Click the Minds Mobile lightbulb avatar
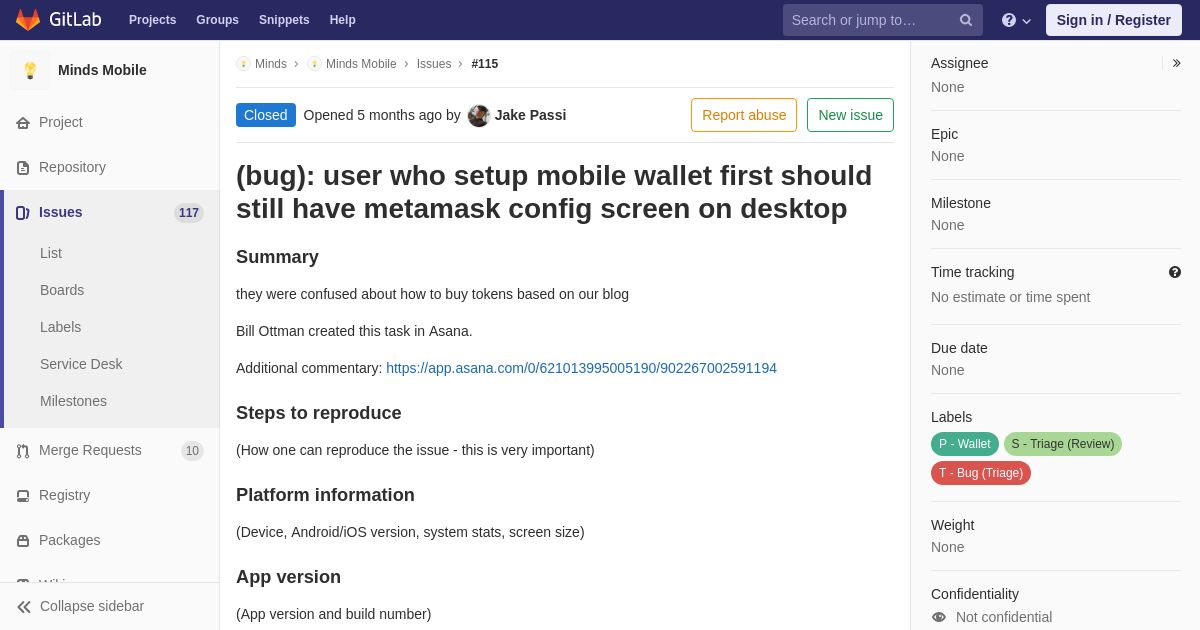 click(30, 70)
